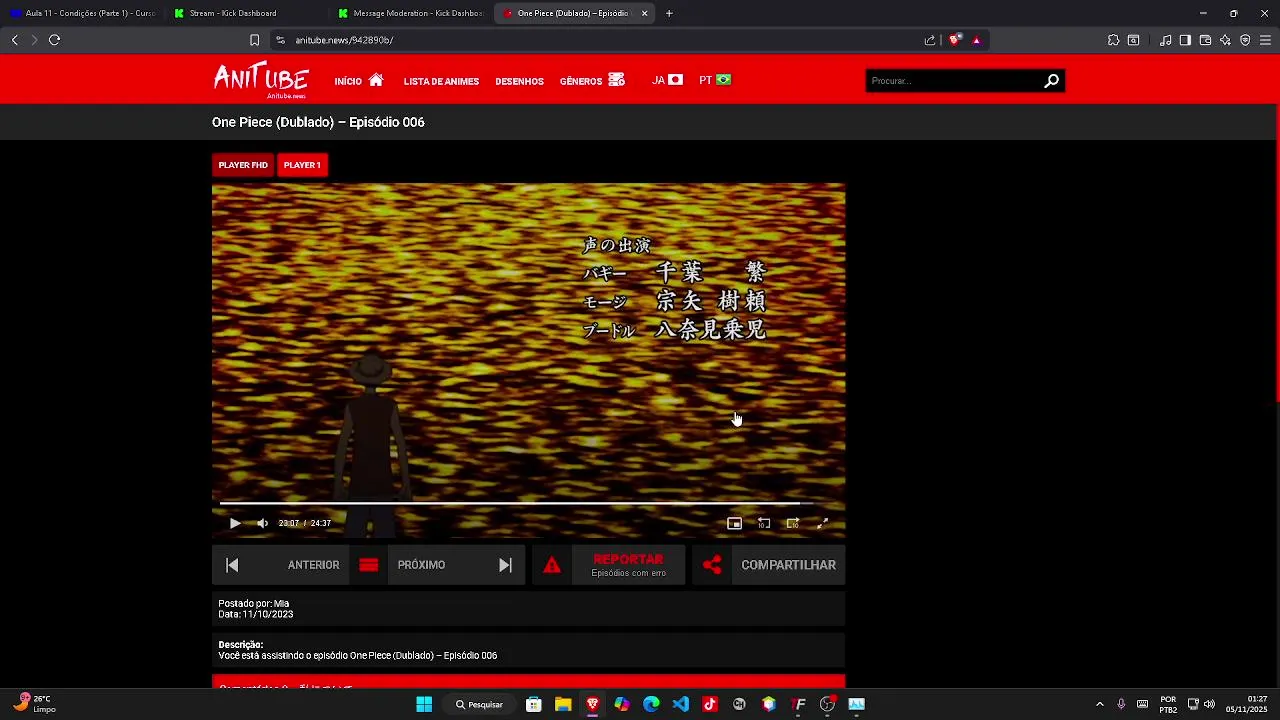Viewport: 1280px width, 720px height.
Task: Go to previous episode with ANTERIOR
Action: 281,565
